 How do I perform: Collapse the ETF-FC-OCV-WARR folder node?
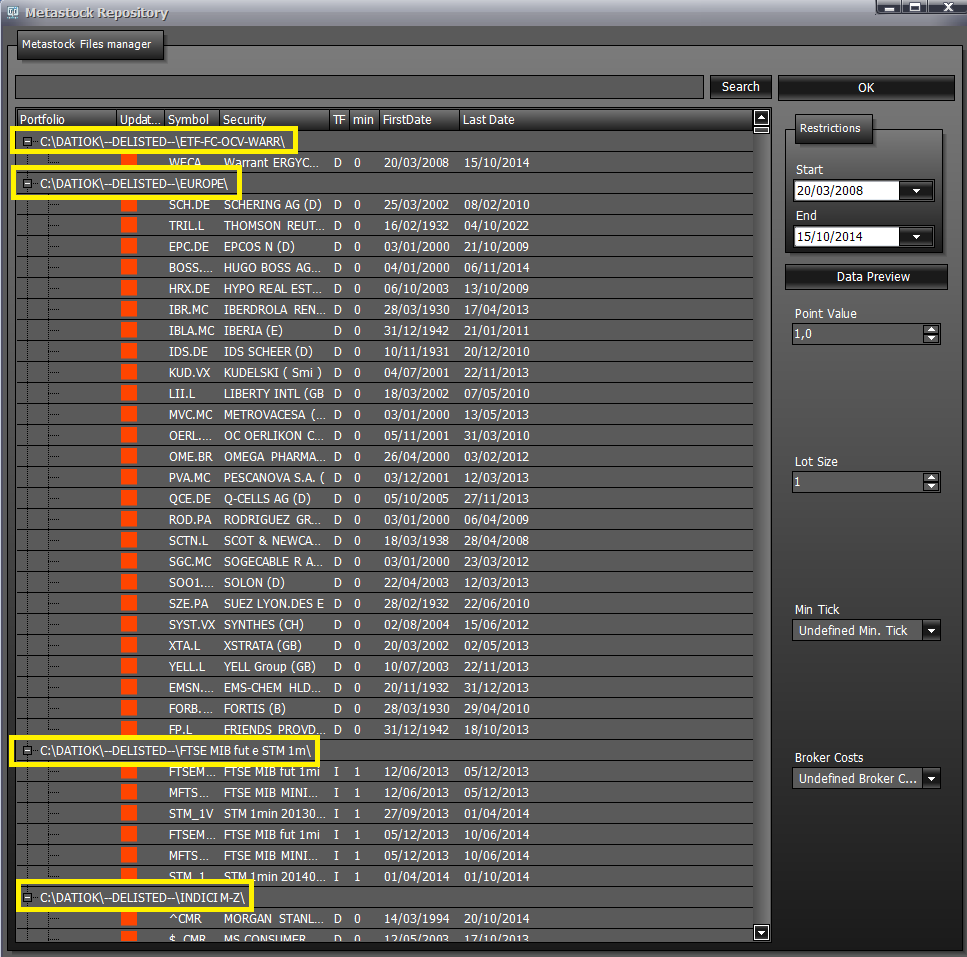coord(27,142)
